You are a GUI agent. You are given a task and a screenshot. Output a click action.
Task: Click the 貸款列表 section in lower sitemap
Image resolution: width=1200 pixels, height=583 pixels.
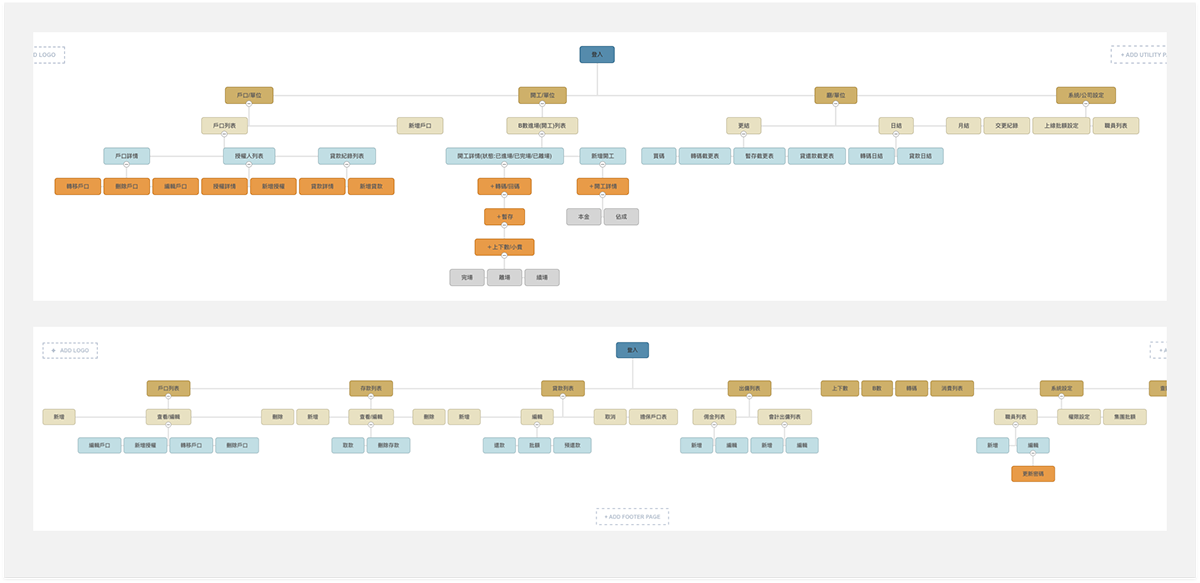(562, 388)
